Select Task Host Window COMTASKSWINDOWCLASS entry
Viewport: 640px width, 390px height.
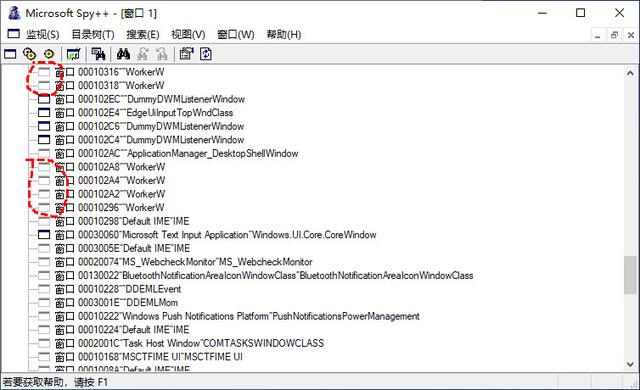tap(201, 343)
